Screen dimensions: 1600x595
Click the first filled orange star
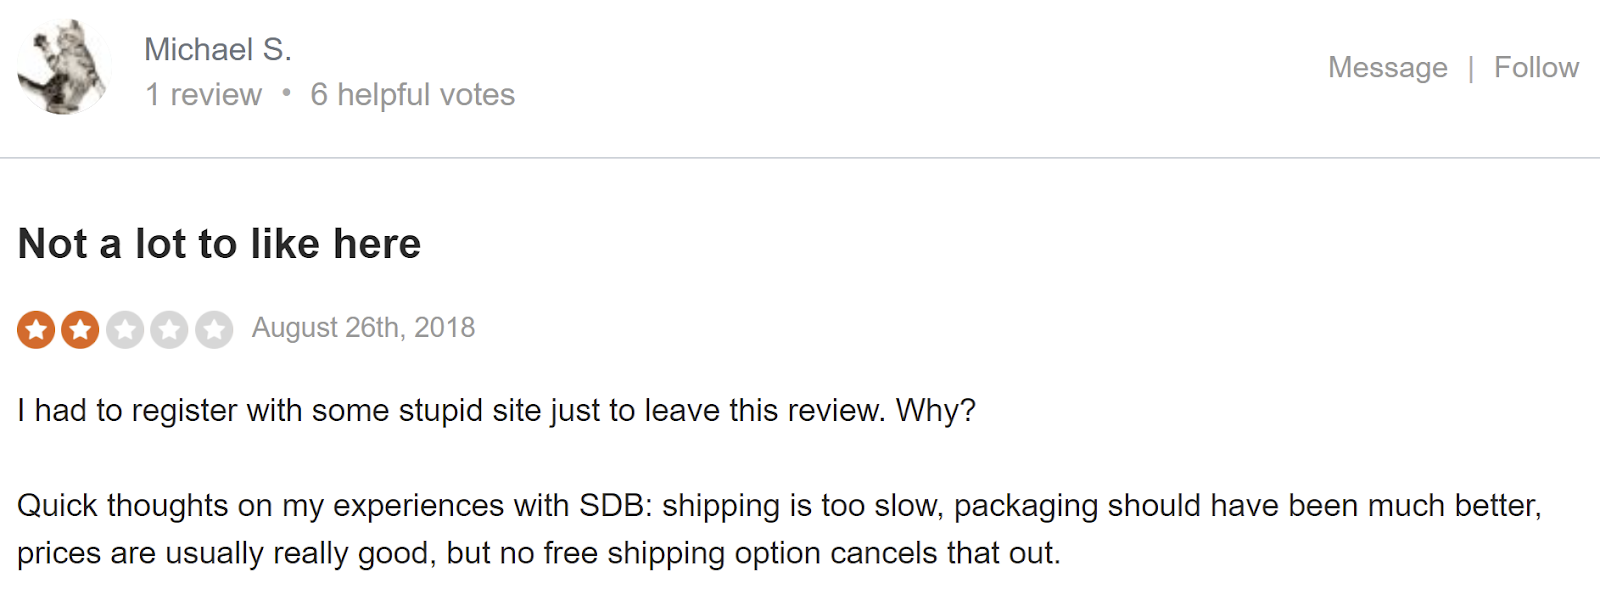point(36,329)
